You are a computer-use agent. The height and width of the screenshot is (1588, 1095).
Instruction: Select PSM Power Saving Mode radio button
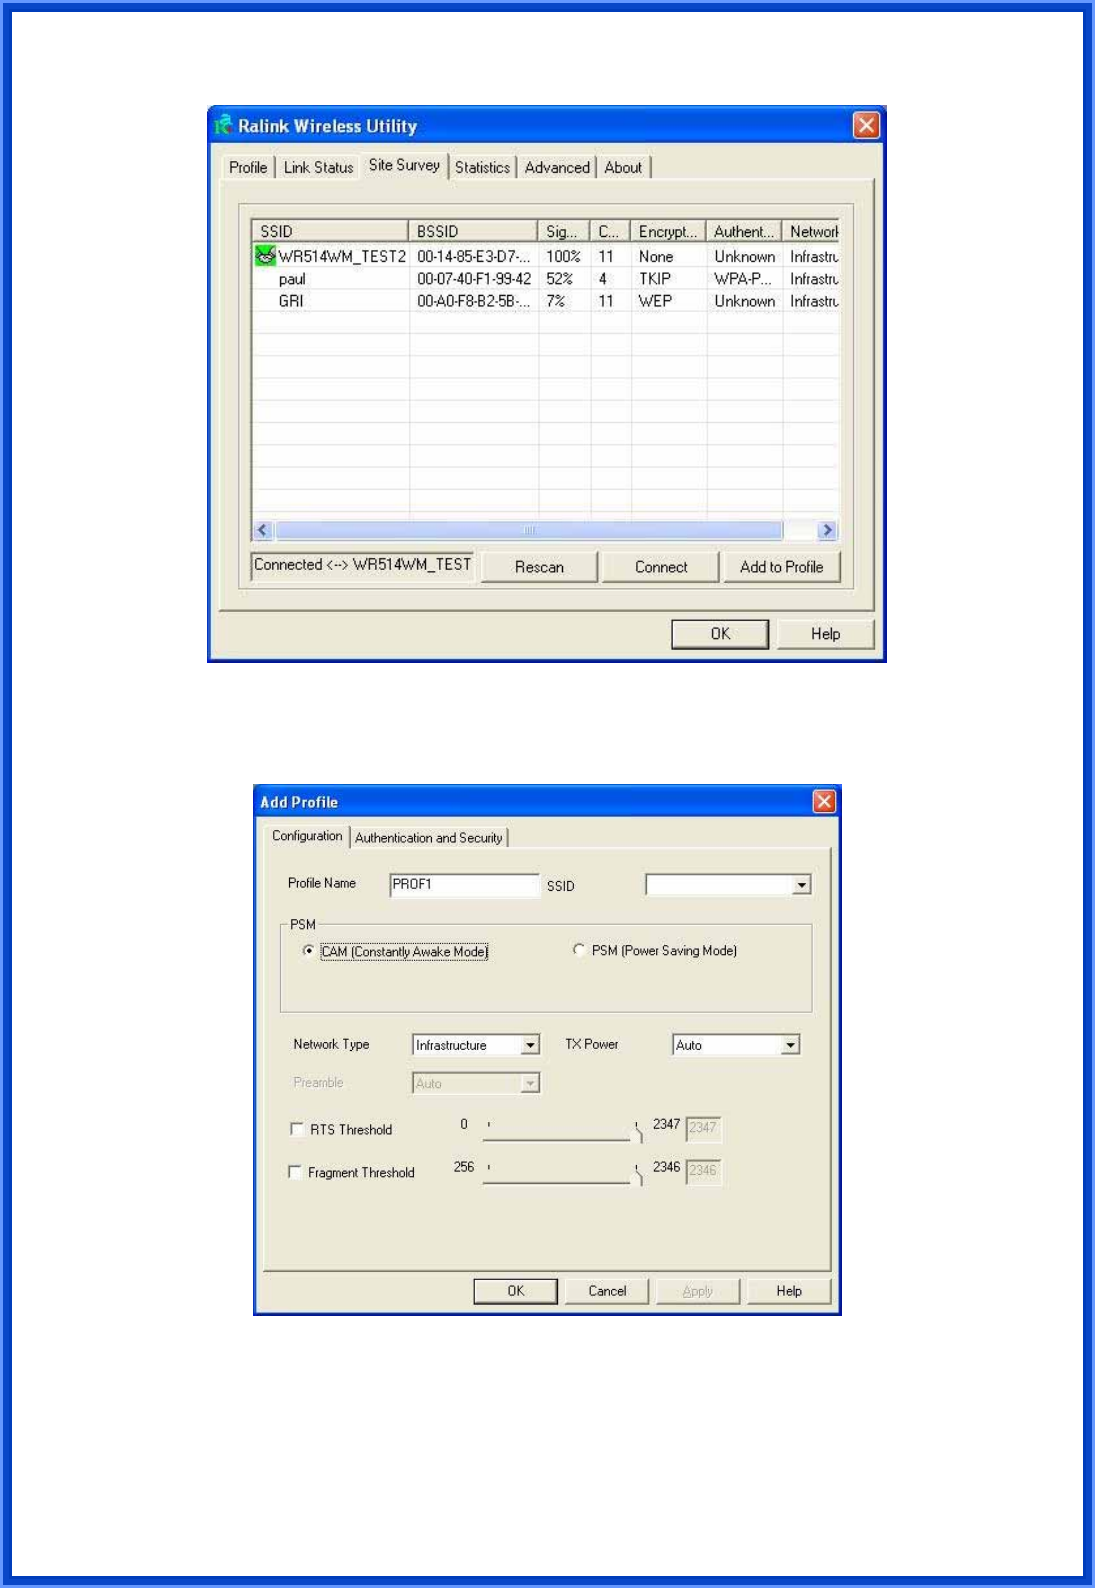click(x=579, y=949)
